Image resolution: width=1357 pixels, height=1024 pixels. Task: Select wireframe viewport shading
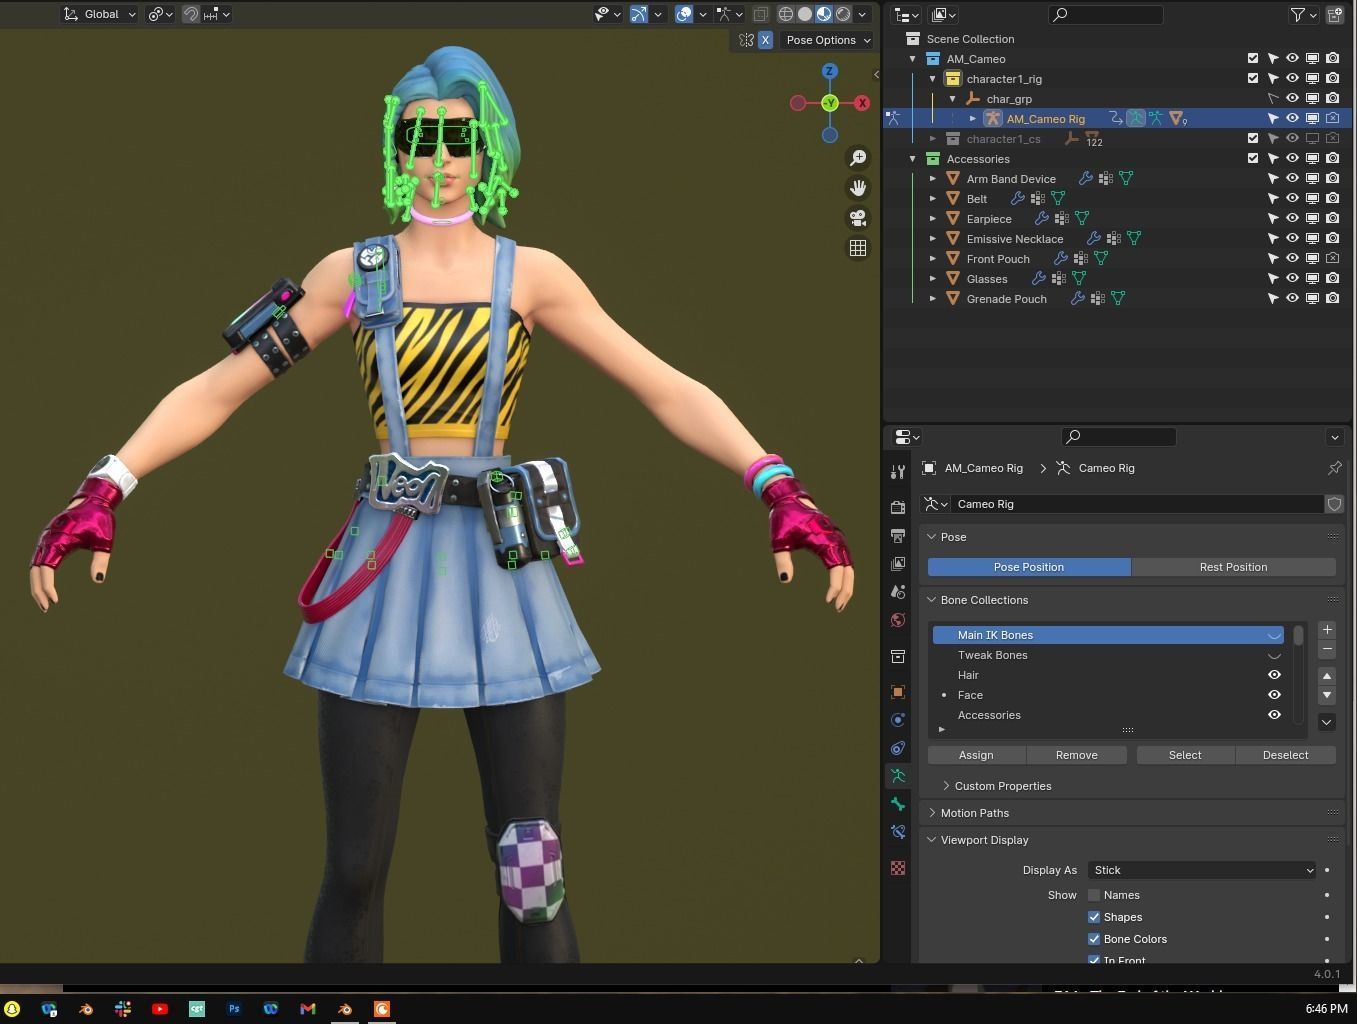(x=786, y=14)
